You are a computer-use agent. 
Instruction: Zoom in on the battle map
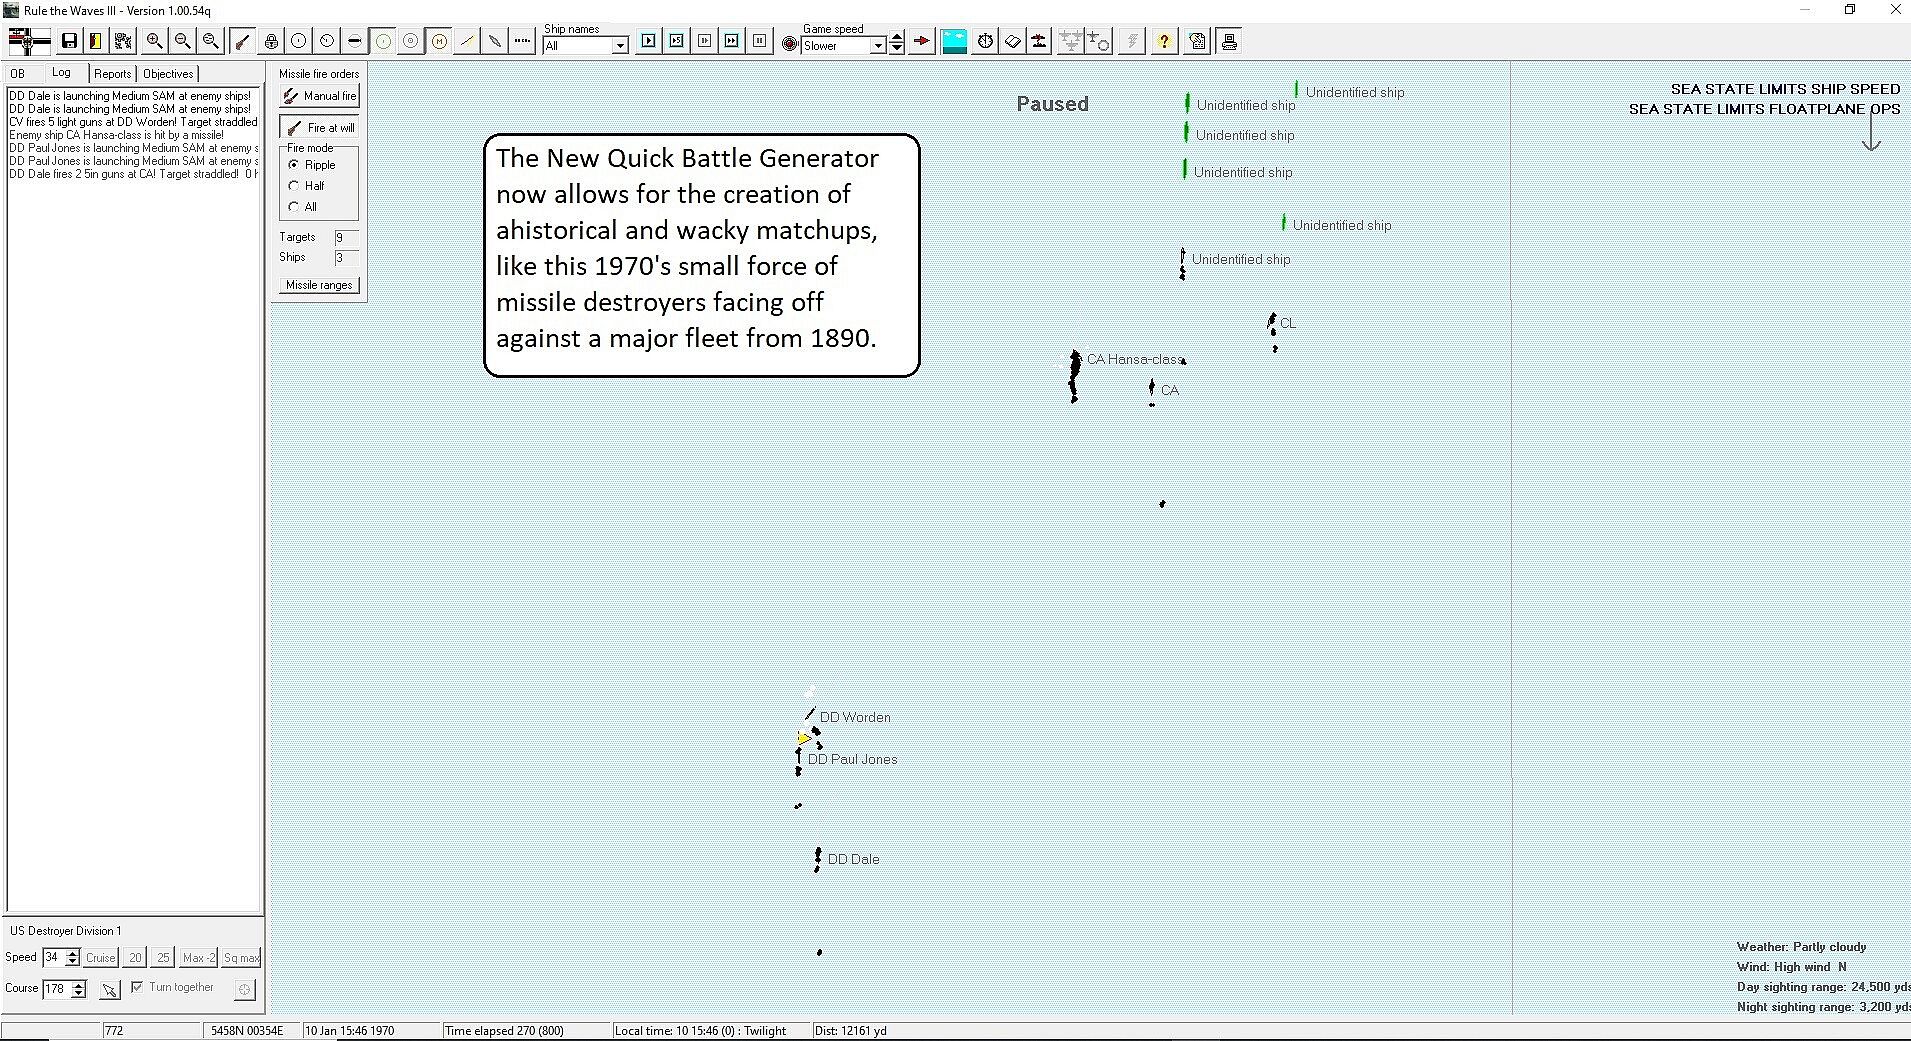[x=154, y=41]
